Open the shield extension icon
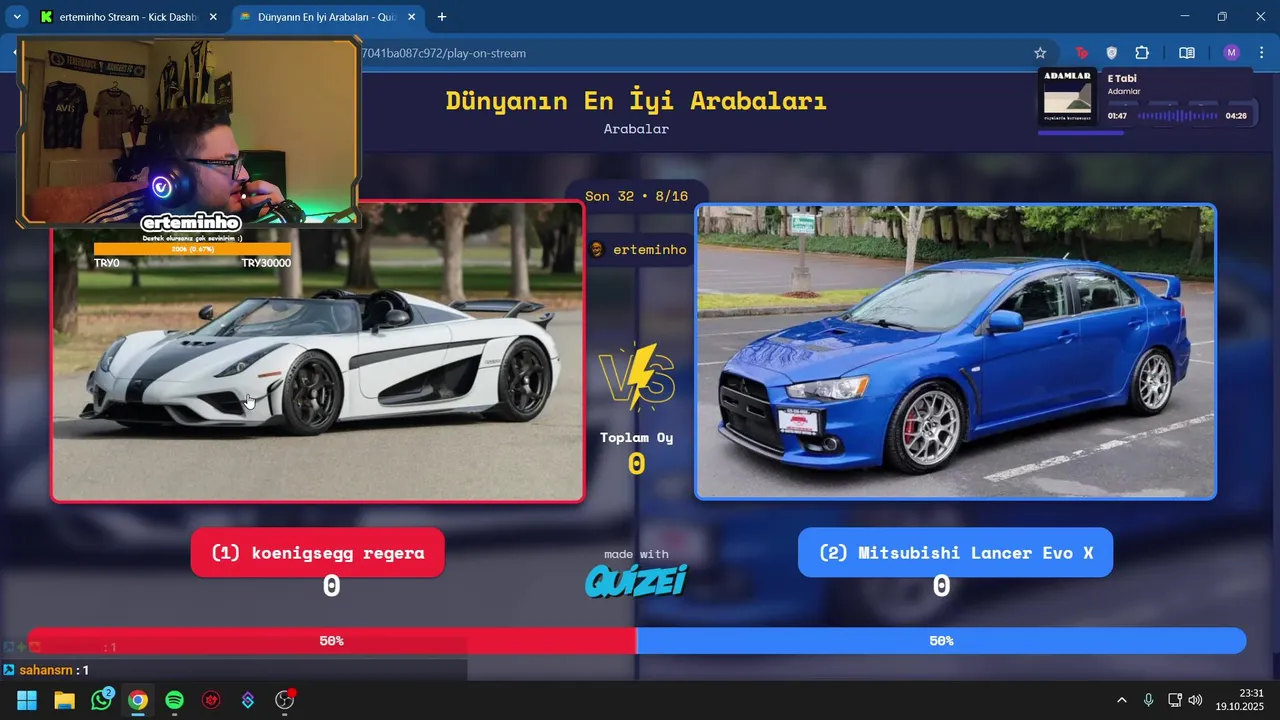 [x=1112, y=53]
